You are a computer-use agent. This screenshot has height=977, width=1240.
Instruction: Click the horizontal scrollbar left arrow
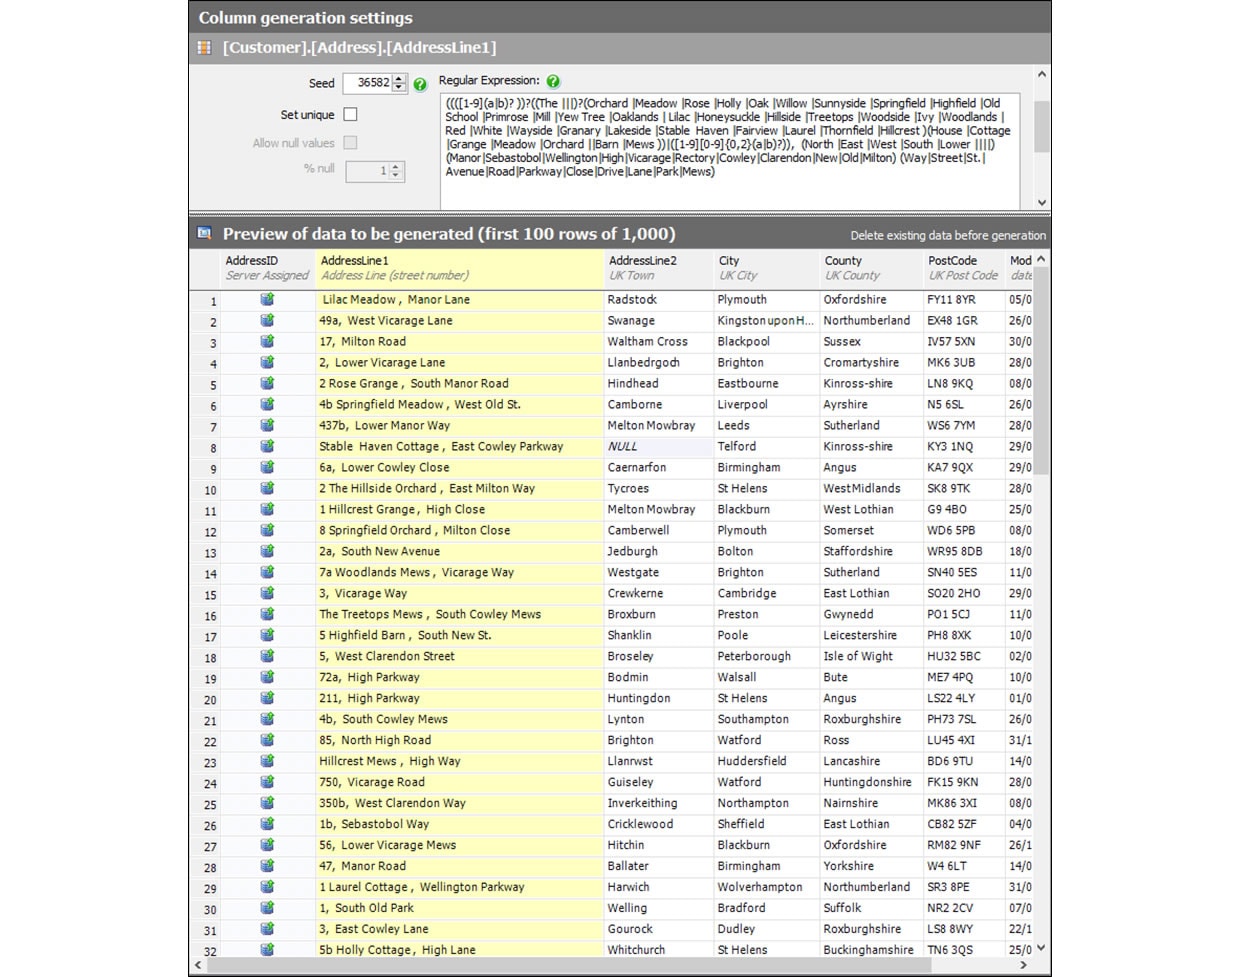tap(197, 966)
